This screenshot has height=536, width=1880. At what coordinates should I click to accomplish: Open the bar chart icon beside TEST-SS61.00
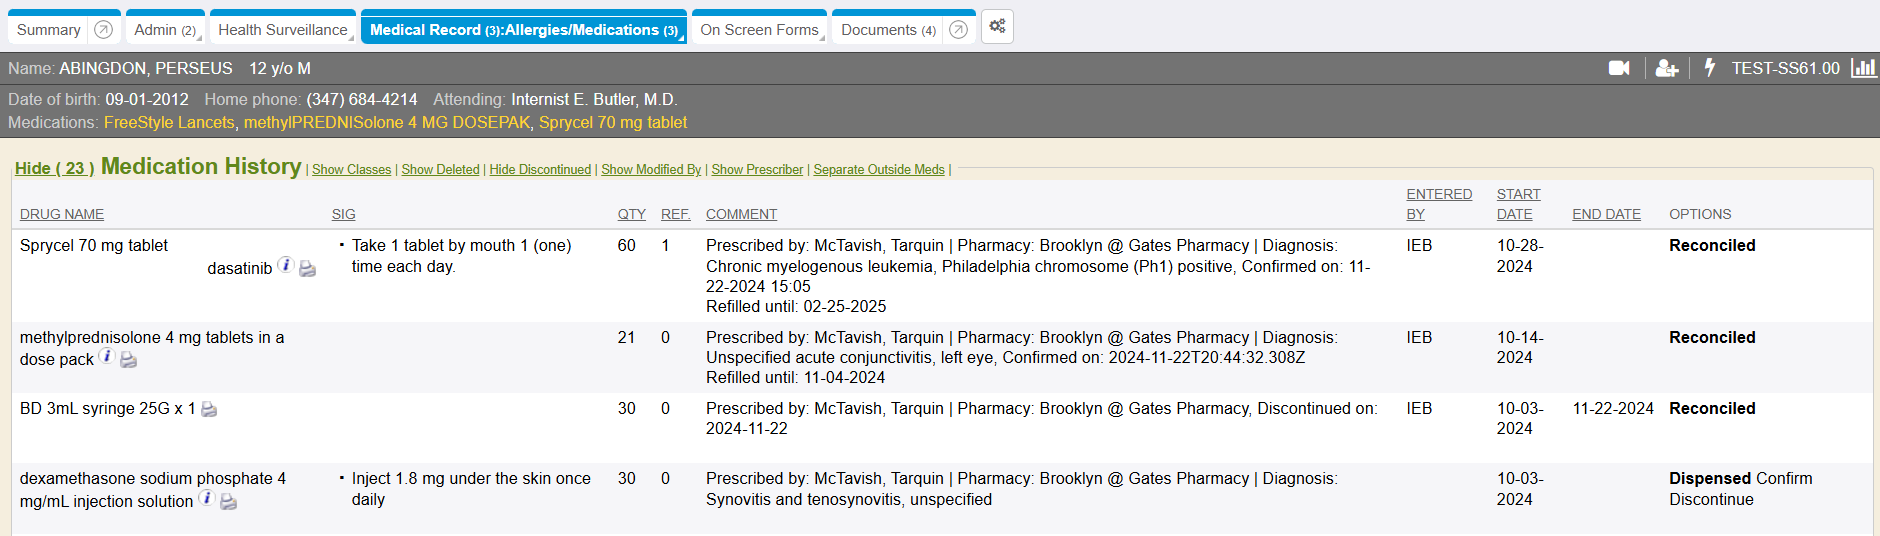pos(1863,68)
